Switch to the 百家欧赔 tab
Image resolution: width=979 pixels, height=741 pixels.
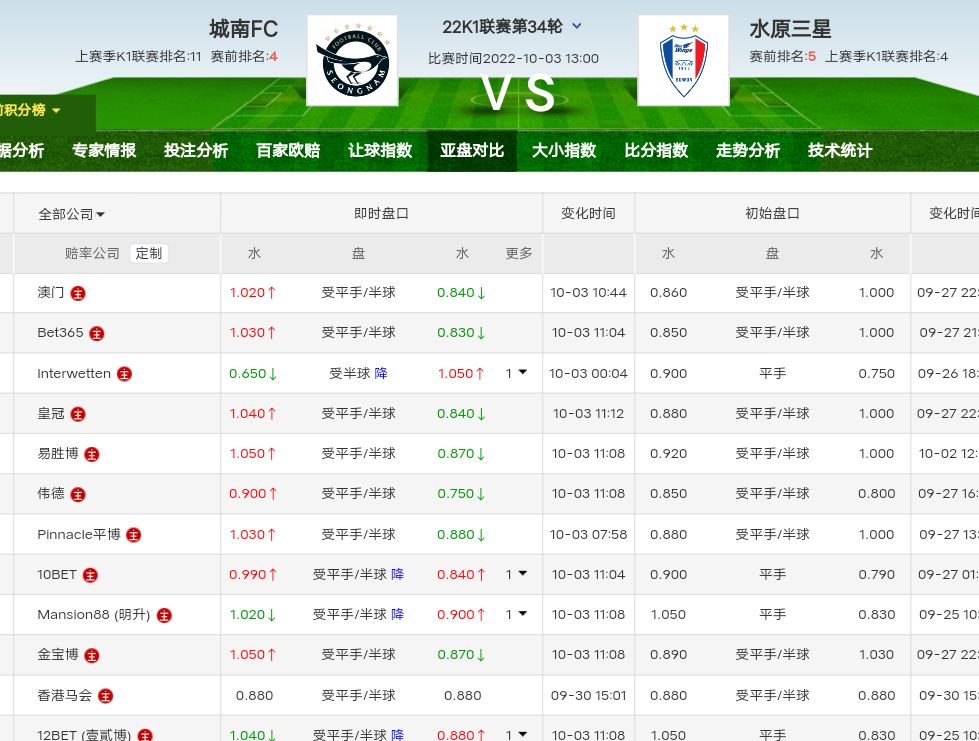pyautogui.click(x=288, y=151)
